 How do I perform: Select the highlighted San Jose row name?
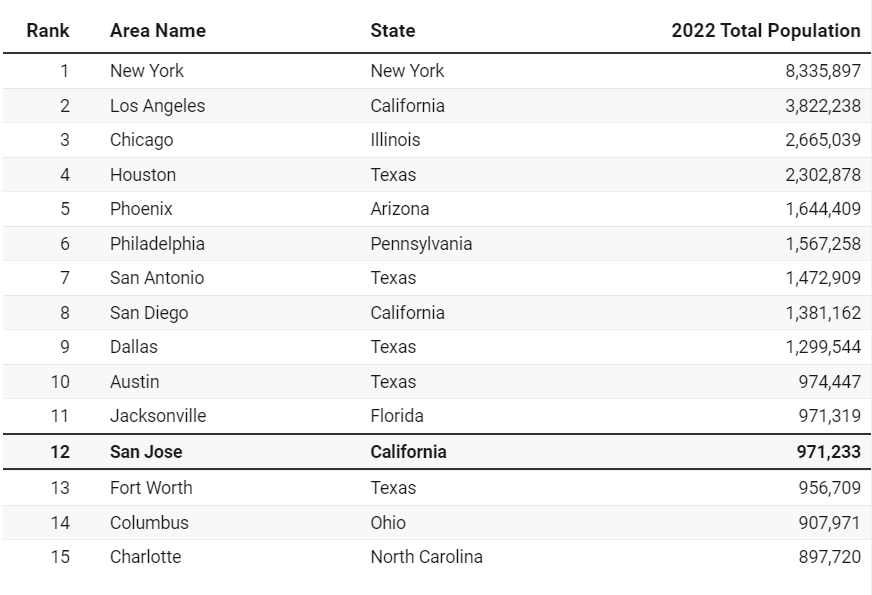point(146,452)
